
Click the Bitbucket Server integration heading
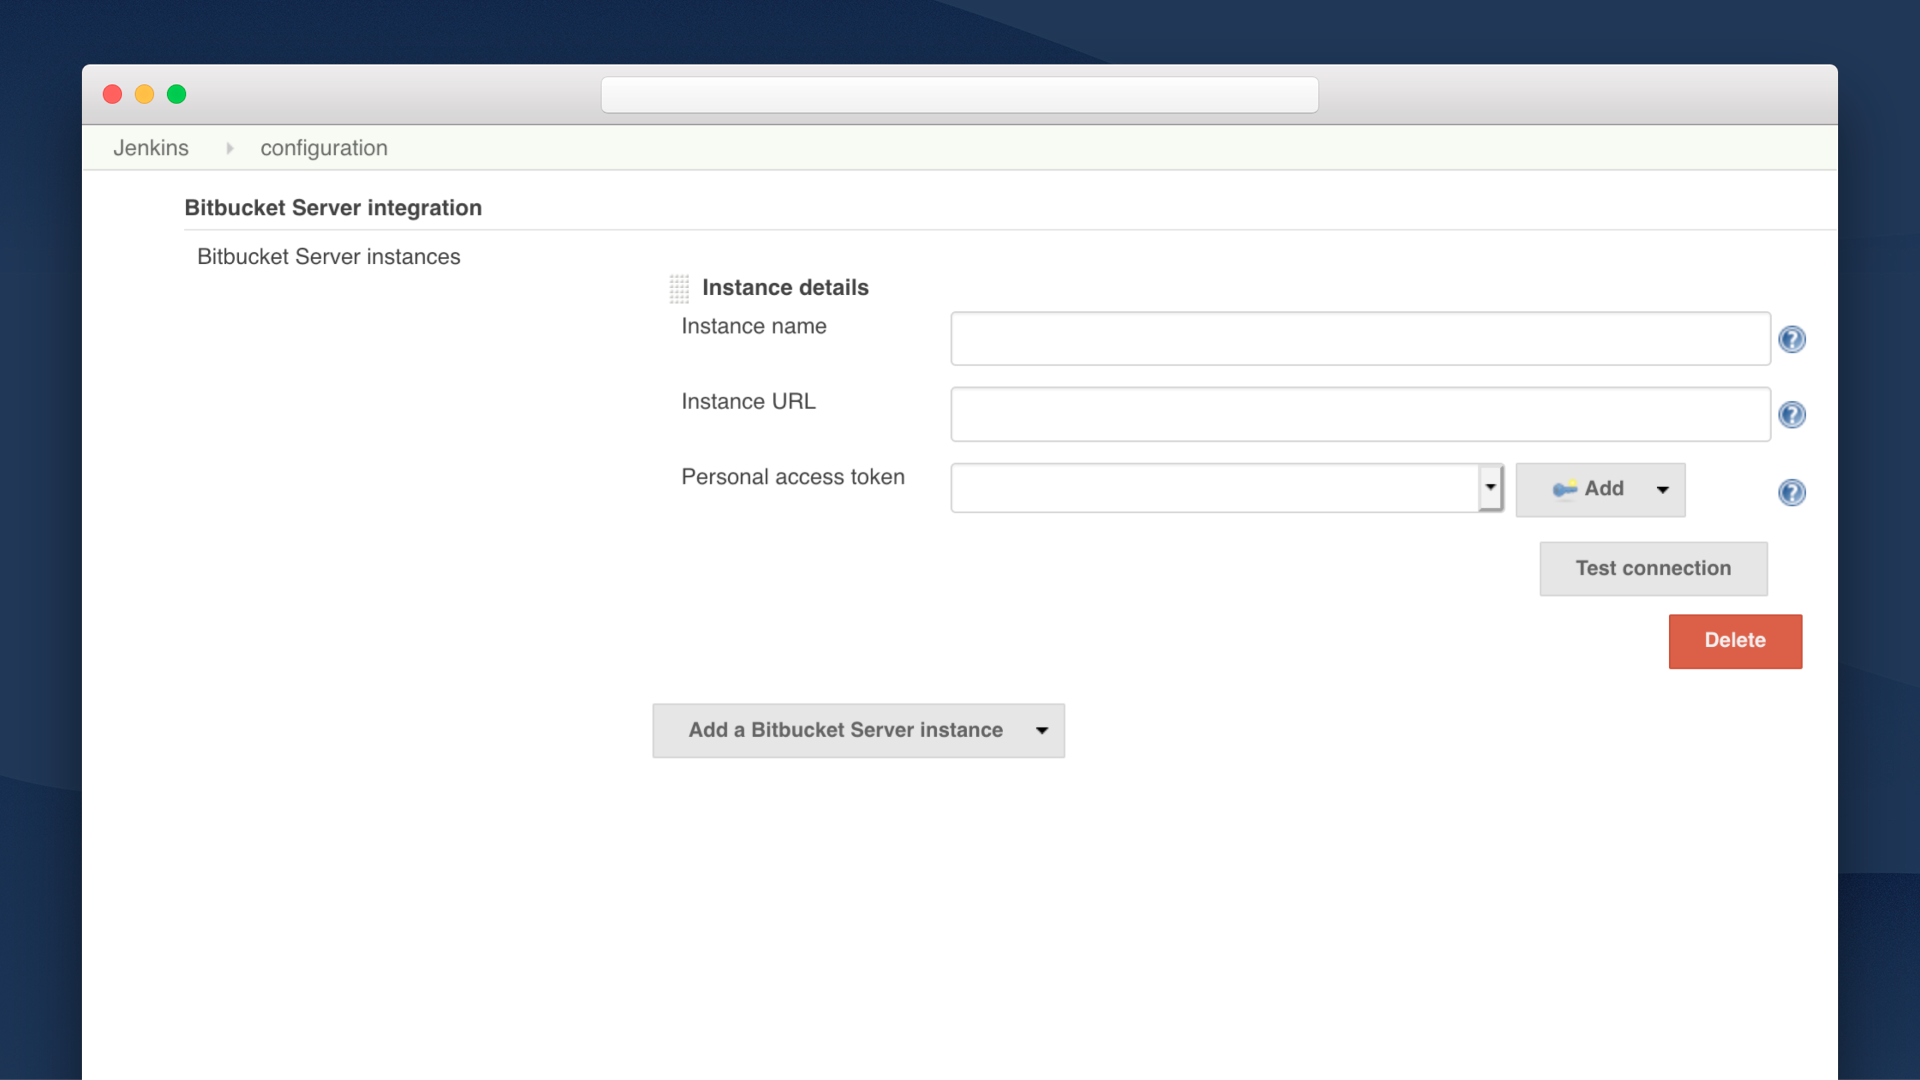click(x=333, y=208)
